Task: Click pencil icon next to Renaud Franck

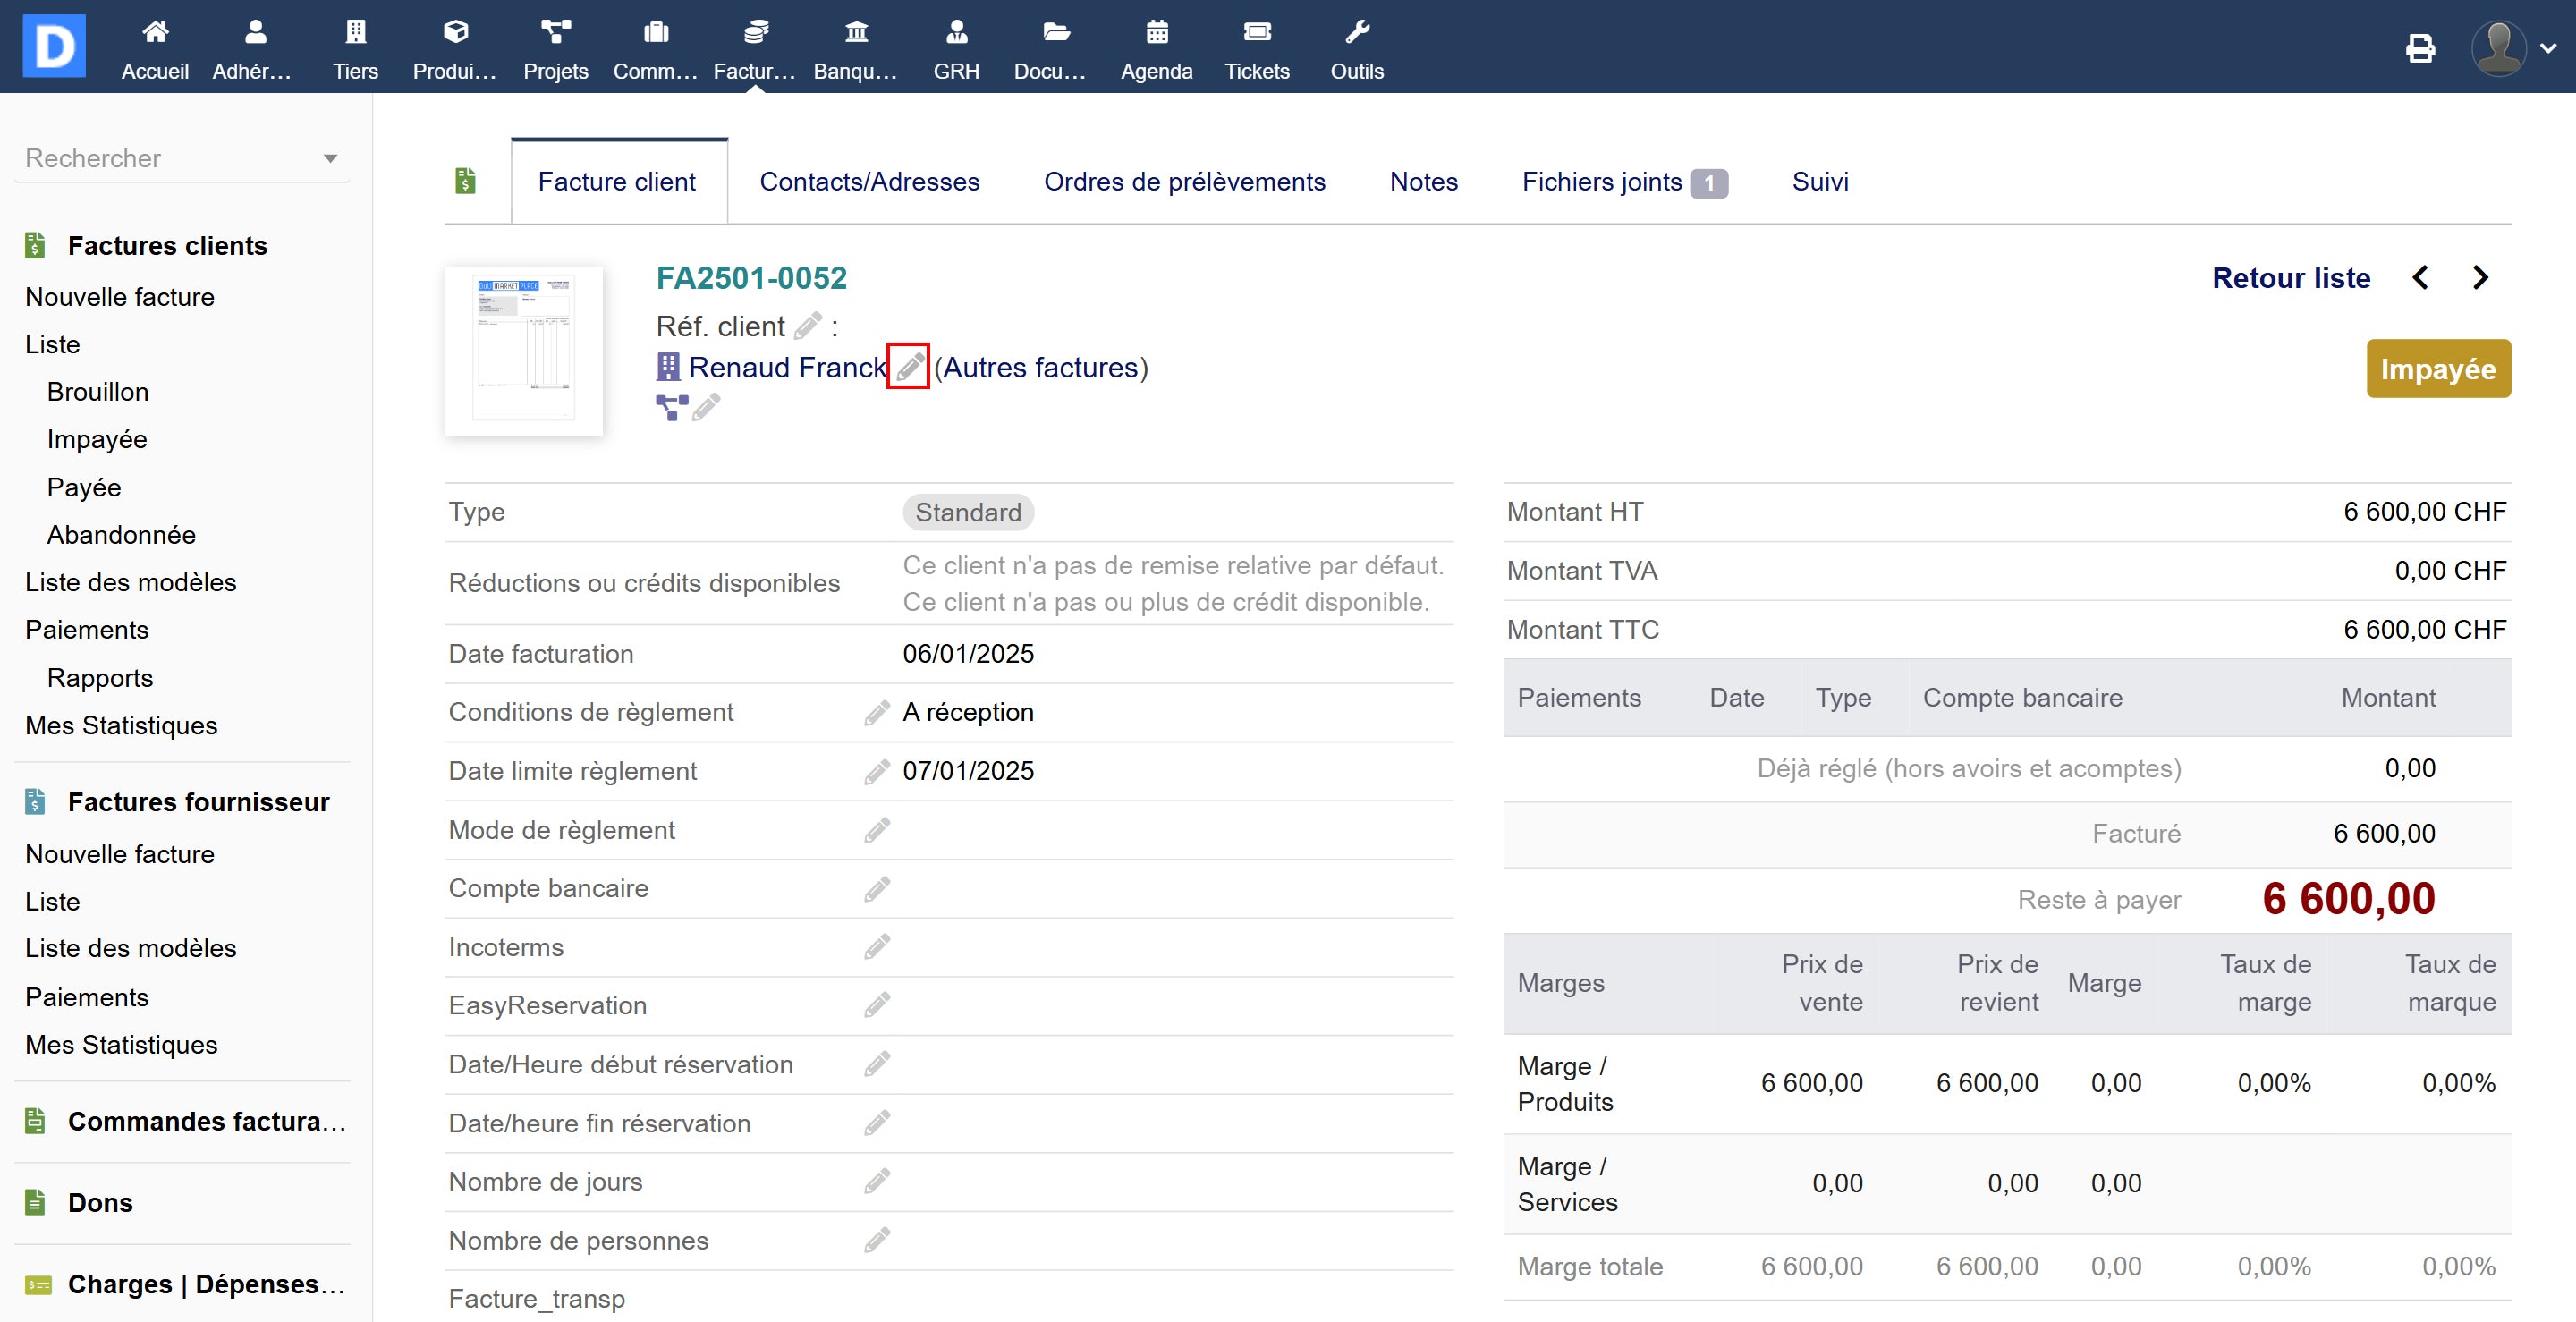Action: tap(908, 367)
